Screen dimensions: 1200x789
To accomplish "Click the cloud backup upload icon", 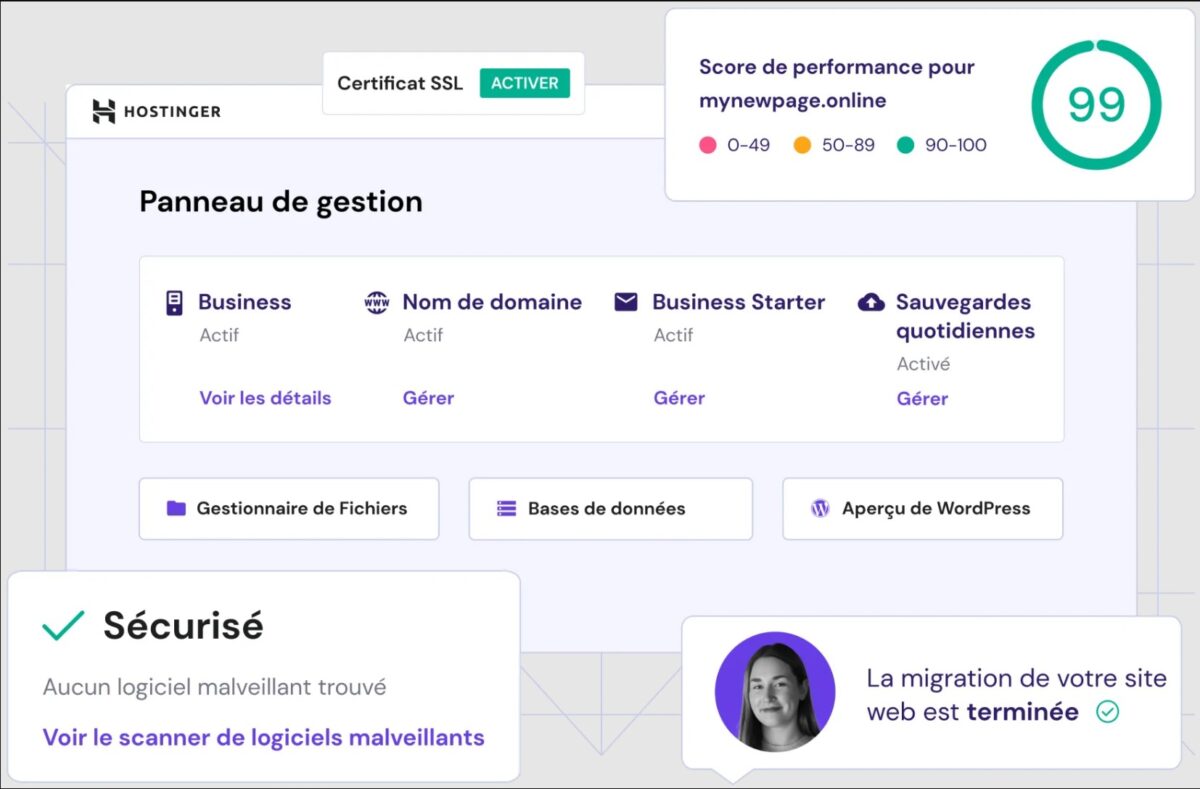I will coord(871,302).
